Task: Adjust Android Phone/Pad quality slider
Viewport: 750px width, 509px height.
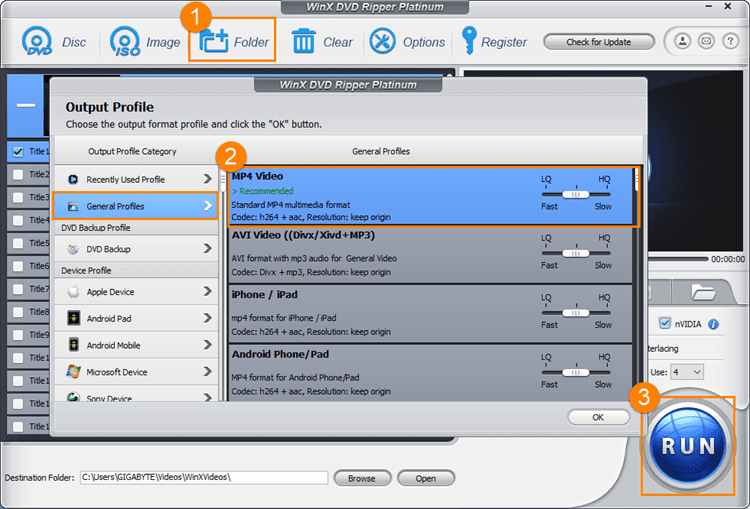Action: [576, 372]
